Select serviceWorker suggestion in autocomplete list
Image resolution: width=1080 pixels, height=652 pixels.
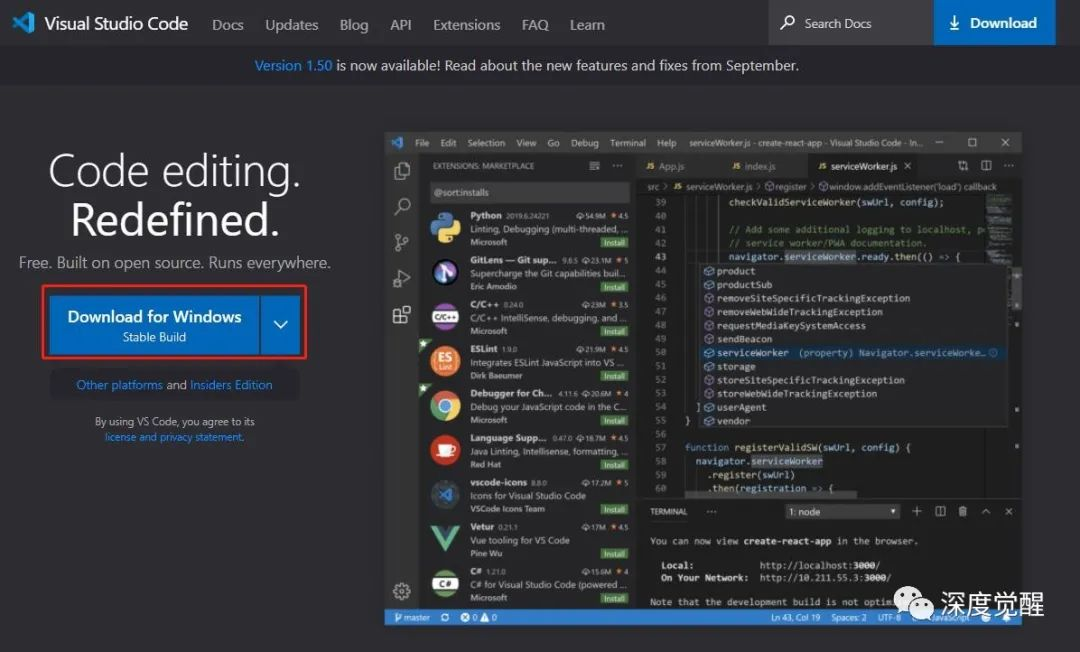852,353
